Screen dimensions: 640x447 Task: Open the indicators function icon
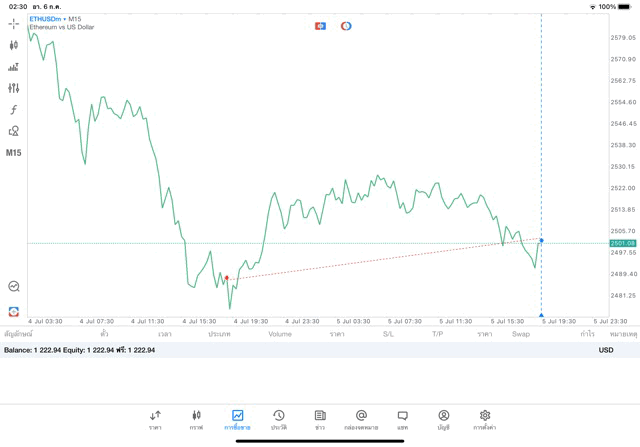pyautogui.click(x=13, y=110)
